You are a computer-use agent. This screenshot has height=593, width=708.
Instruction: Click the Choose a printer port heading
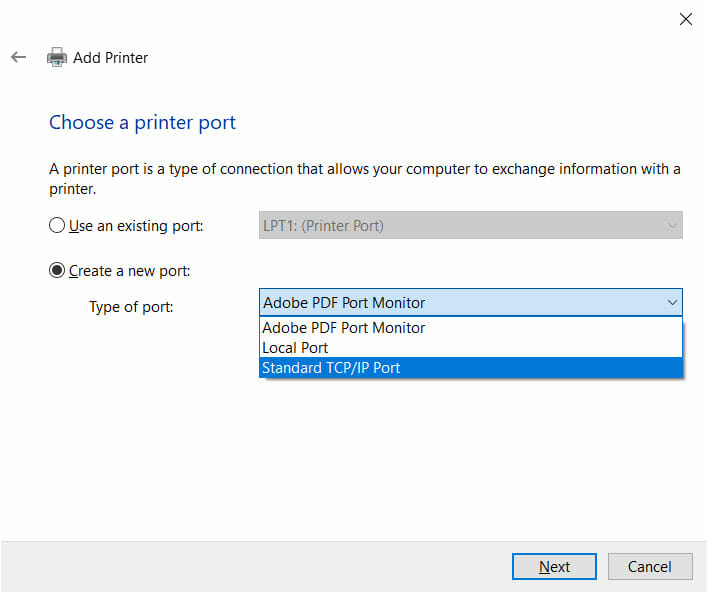[142, 122]
